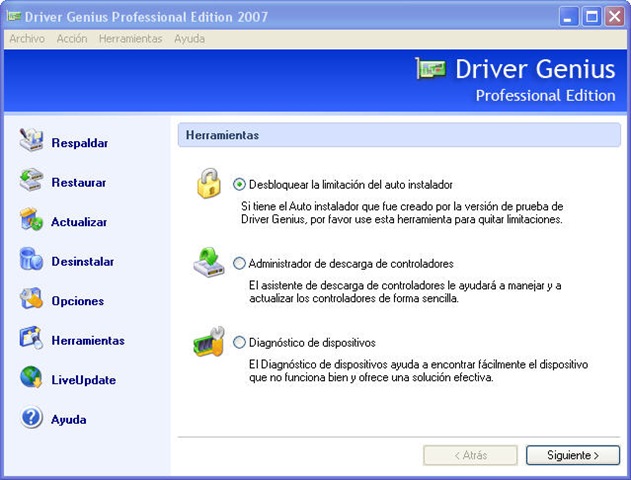Viewport: 631px width, 480px height.
Task: Click the Restaurar restore icon
Action: (31, 180)
